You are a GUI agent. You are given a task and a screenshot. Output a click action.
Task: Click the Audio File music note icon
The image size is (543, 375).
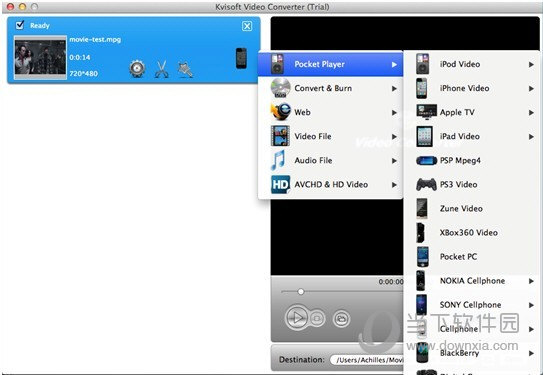278,160
